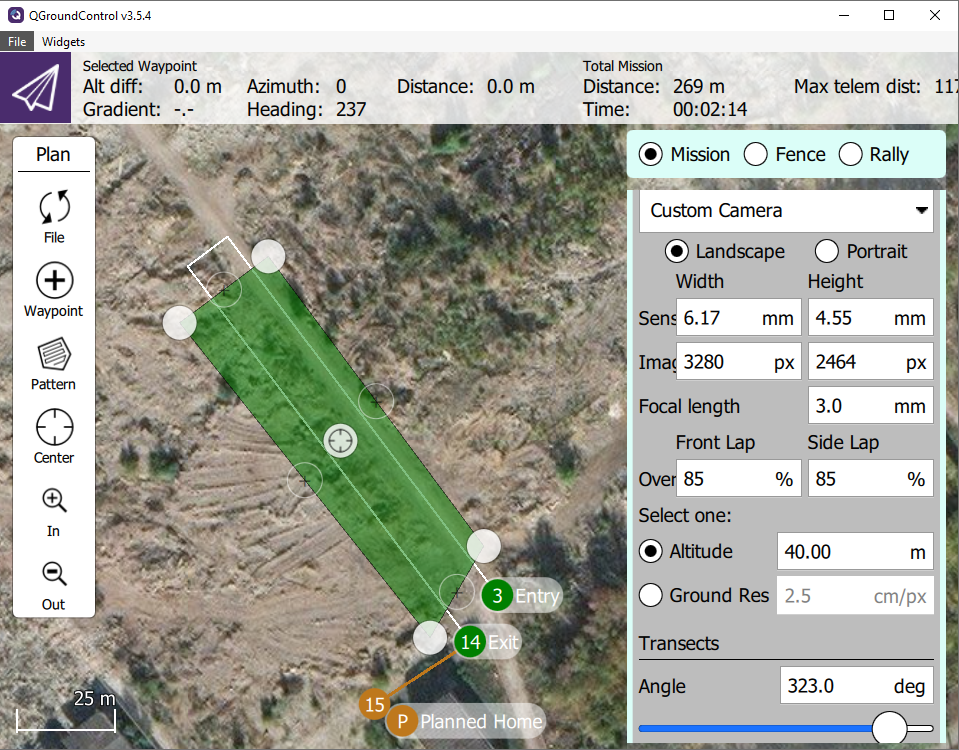959x750 pixels.
Task: Click the transect Angle slider handle
Action: 889,728
